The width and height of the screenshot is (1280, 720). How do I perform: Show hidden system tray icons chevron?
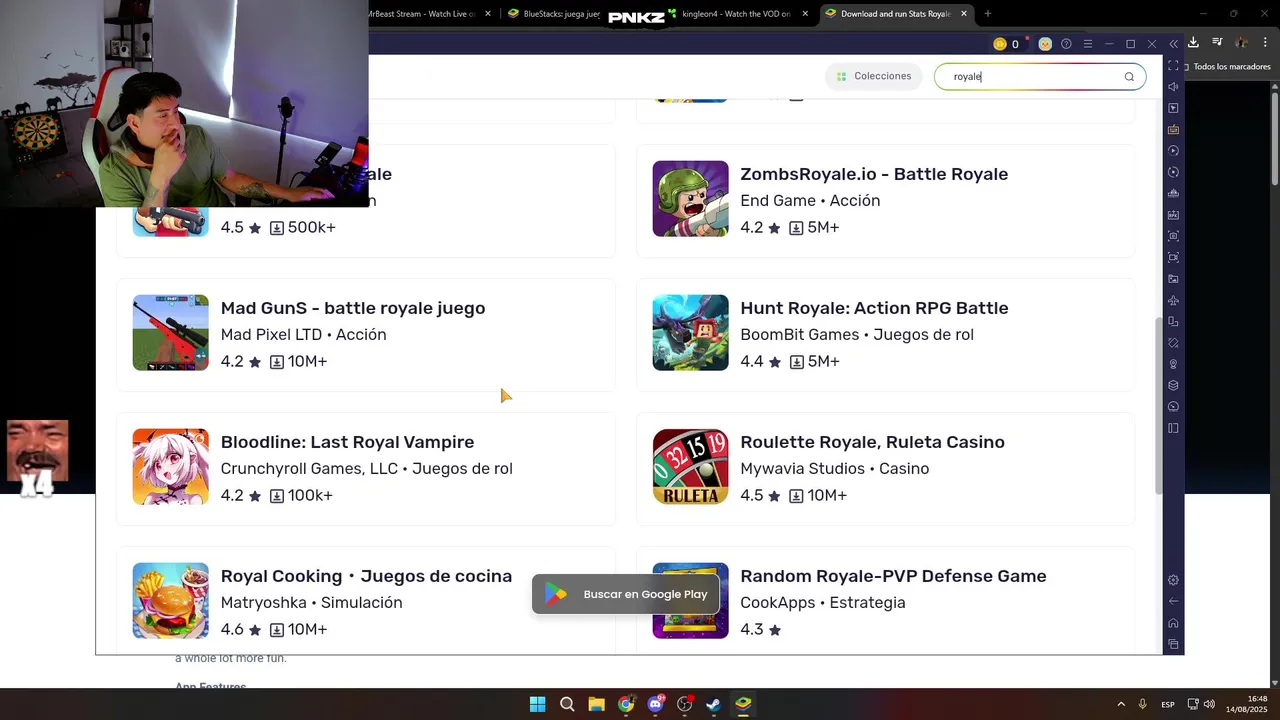pos(1121,704)
